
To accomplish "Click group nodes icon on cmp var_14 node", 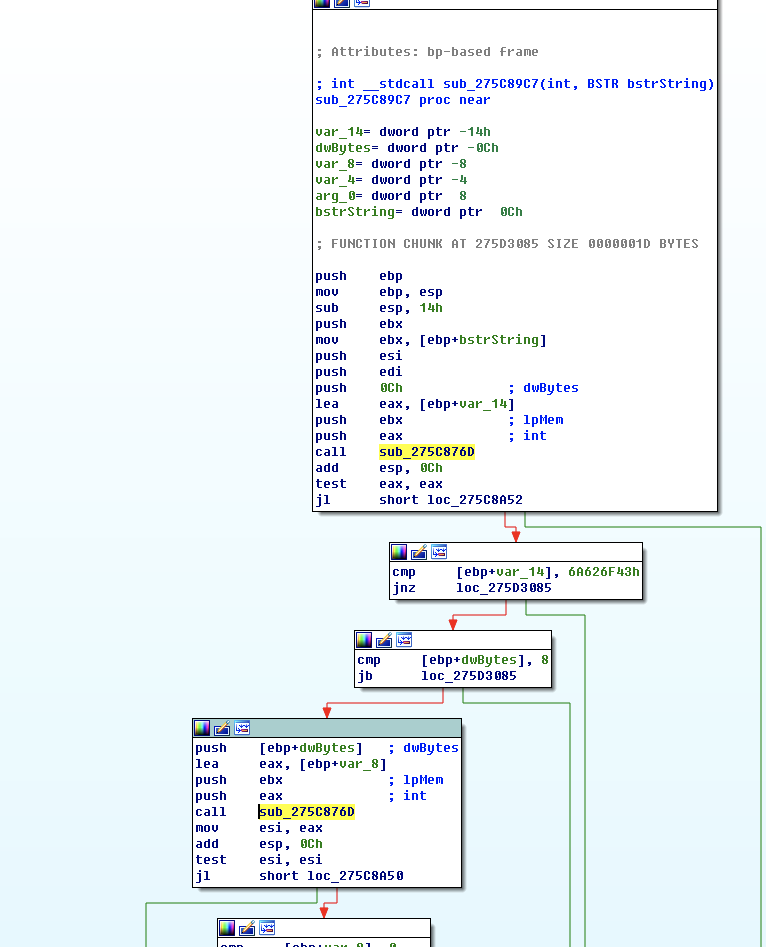I will [438, 552].
